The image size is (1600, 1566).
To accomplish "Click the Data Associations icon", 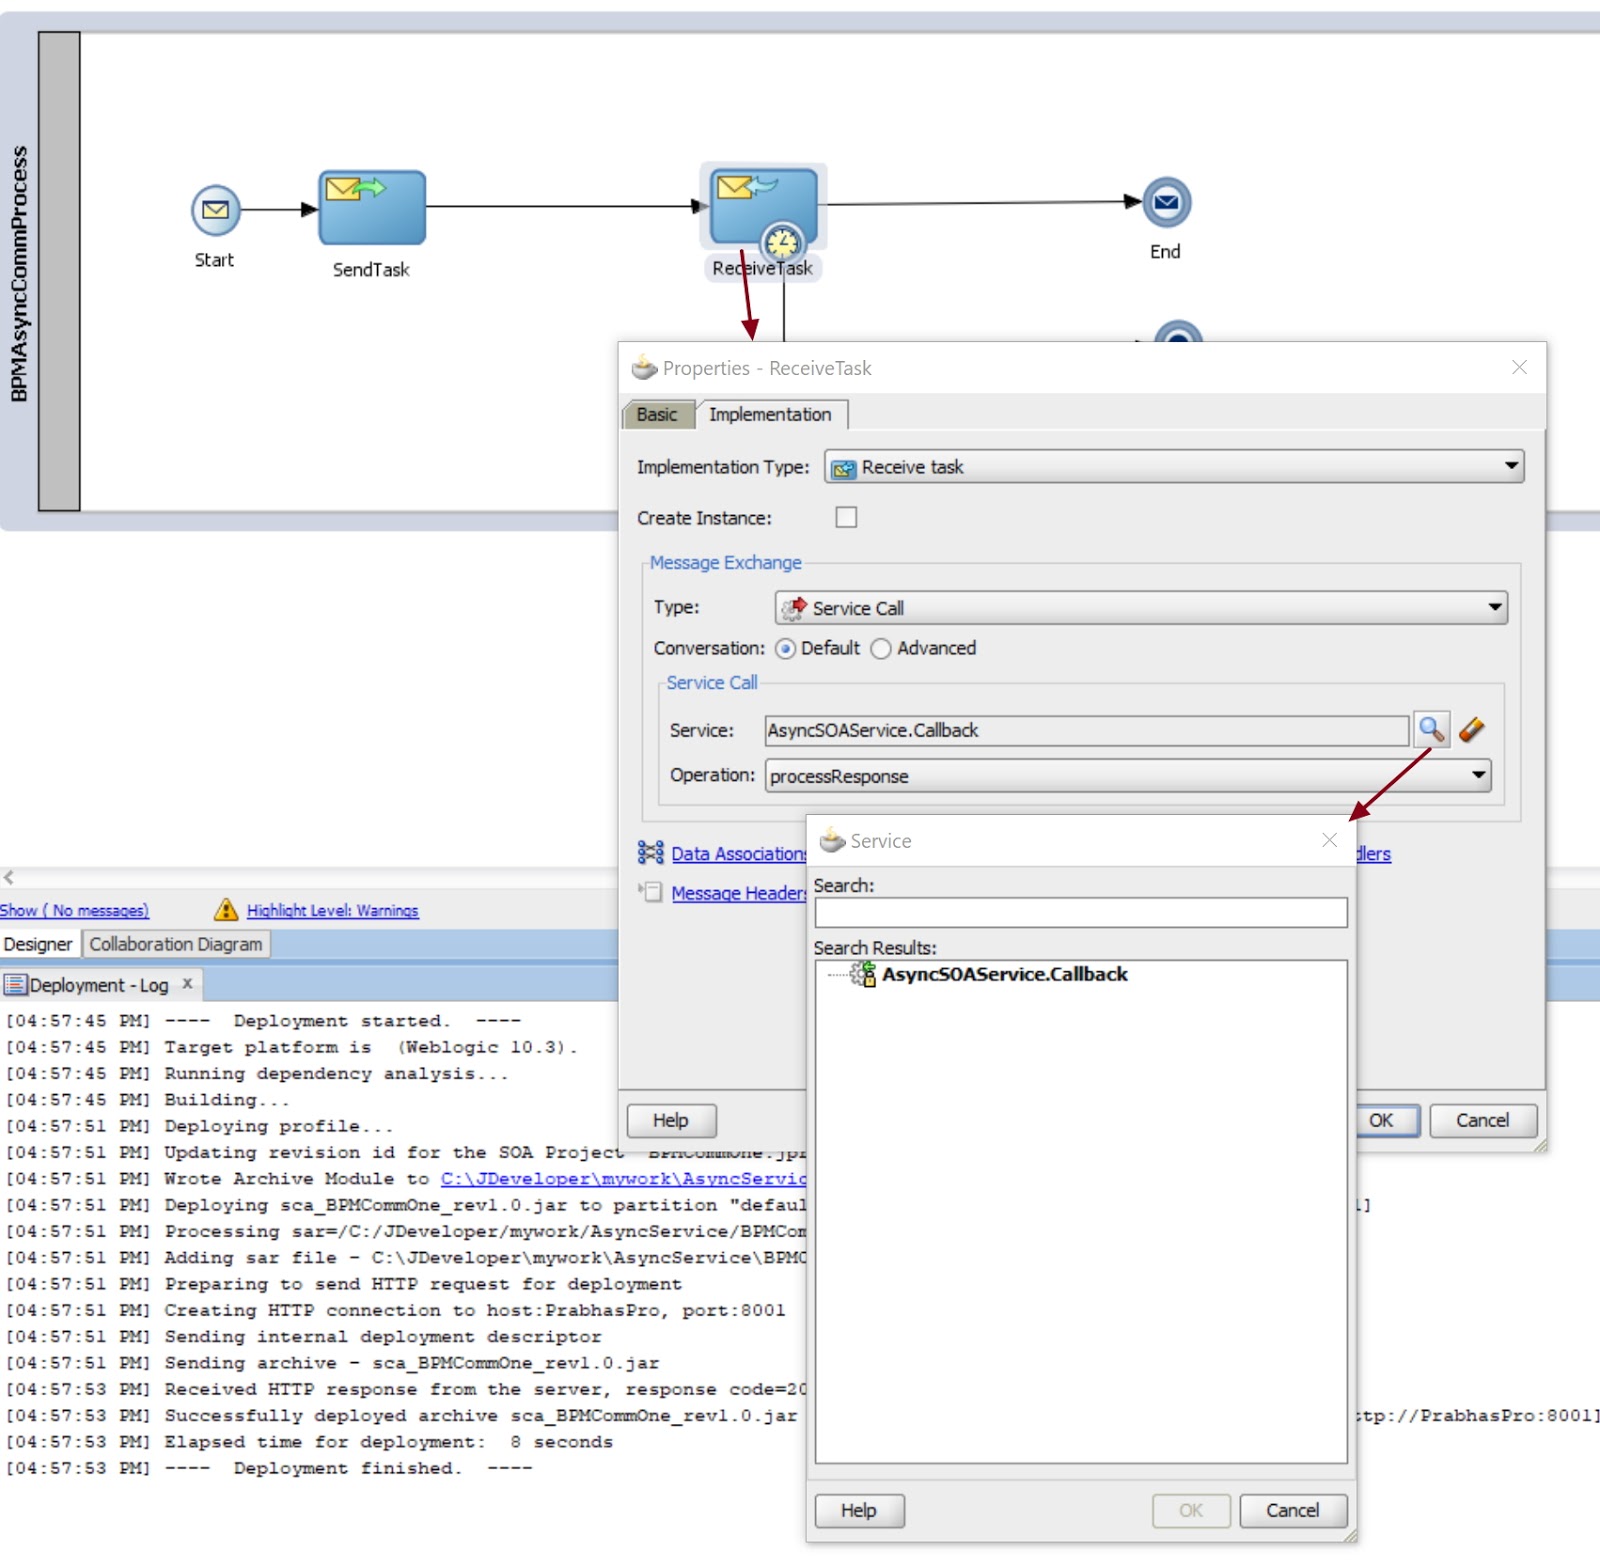I will (x=650, y=853).
